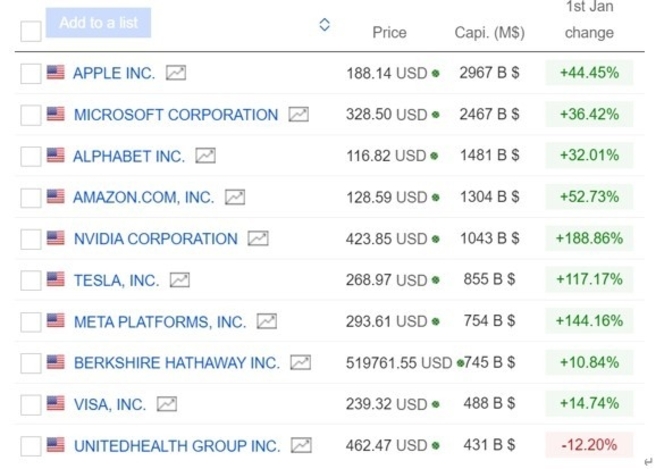Tick the select-all checkbox in the header

pos(31,31)
